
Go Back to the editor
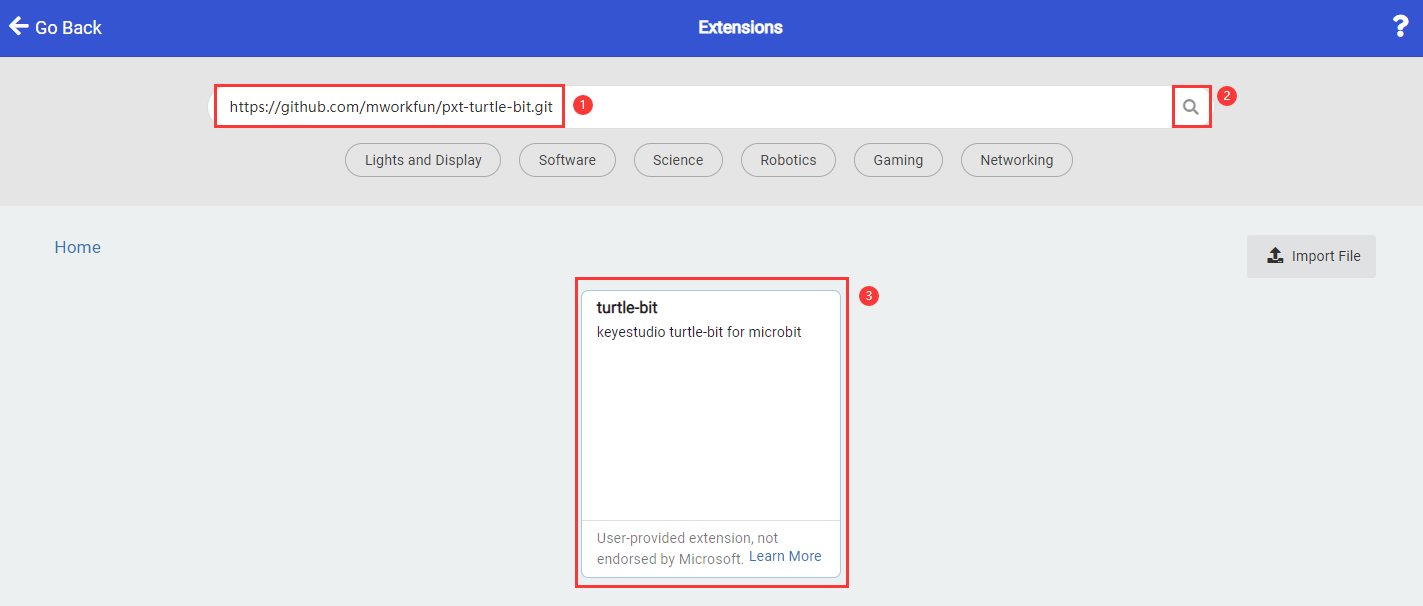56,27
